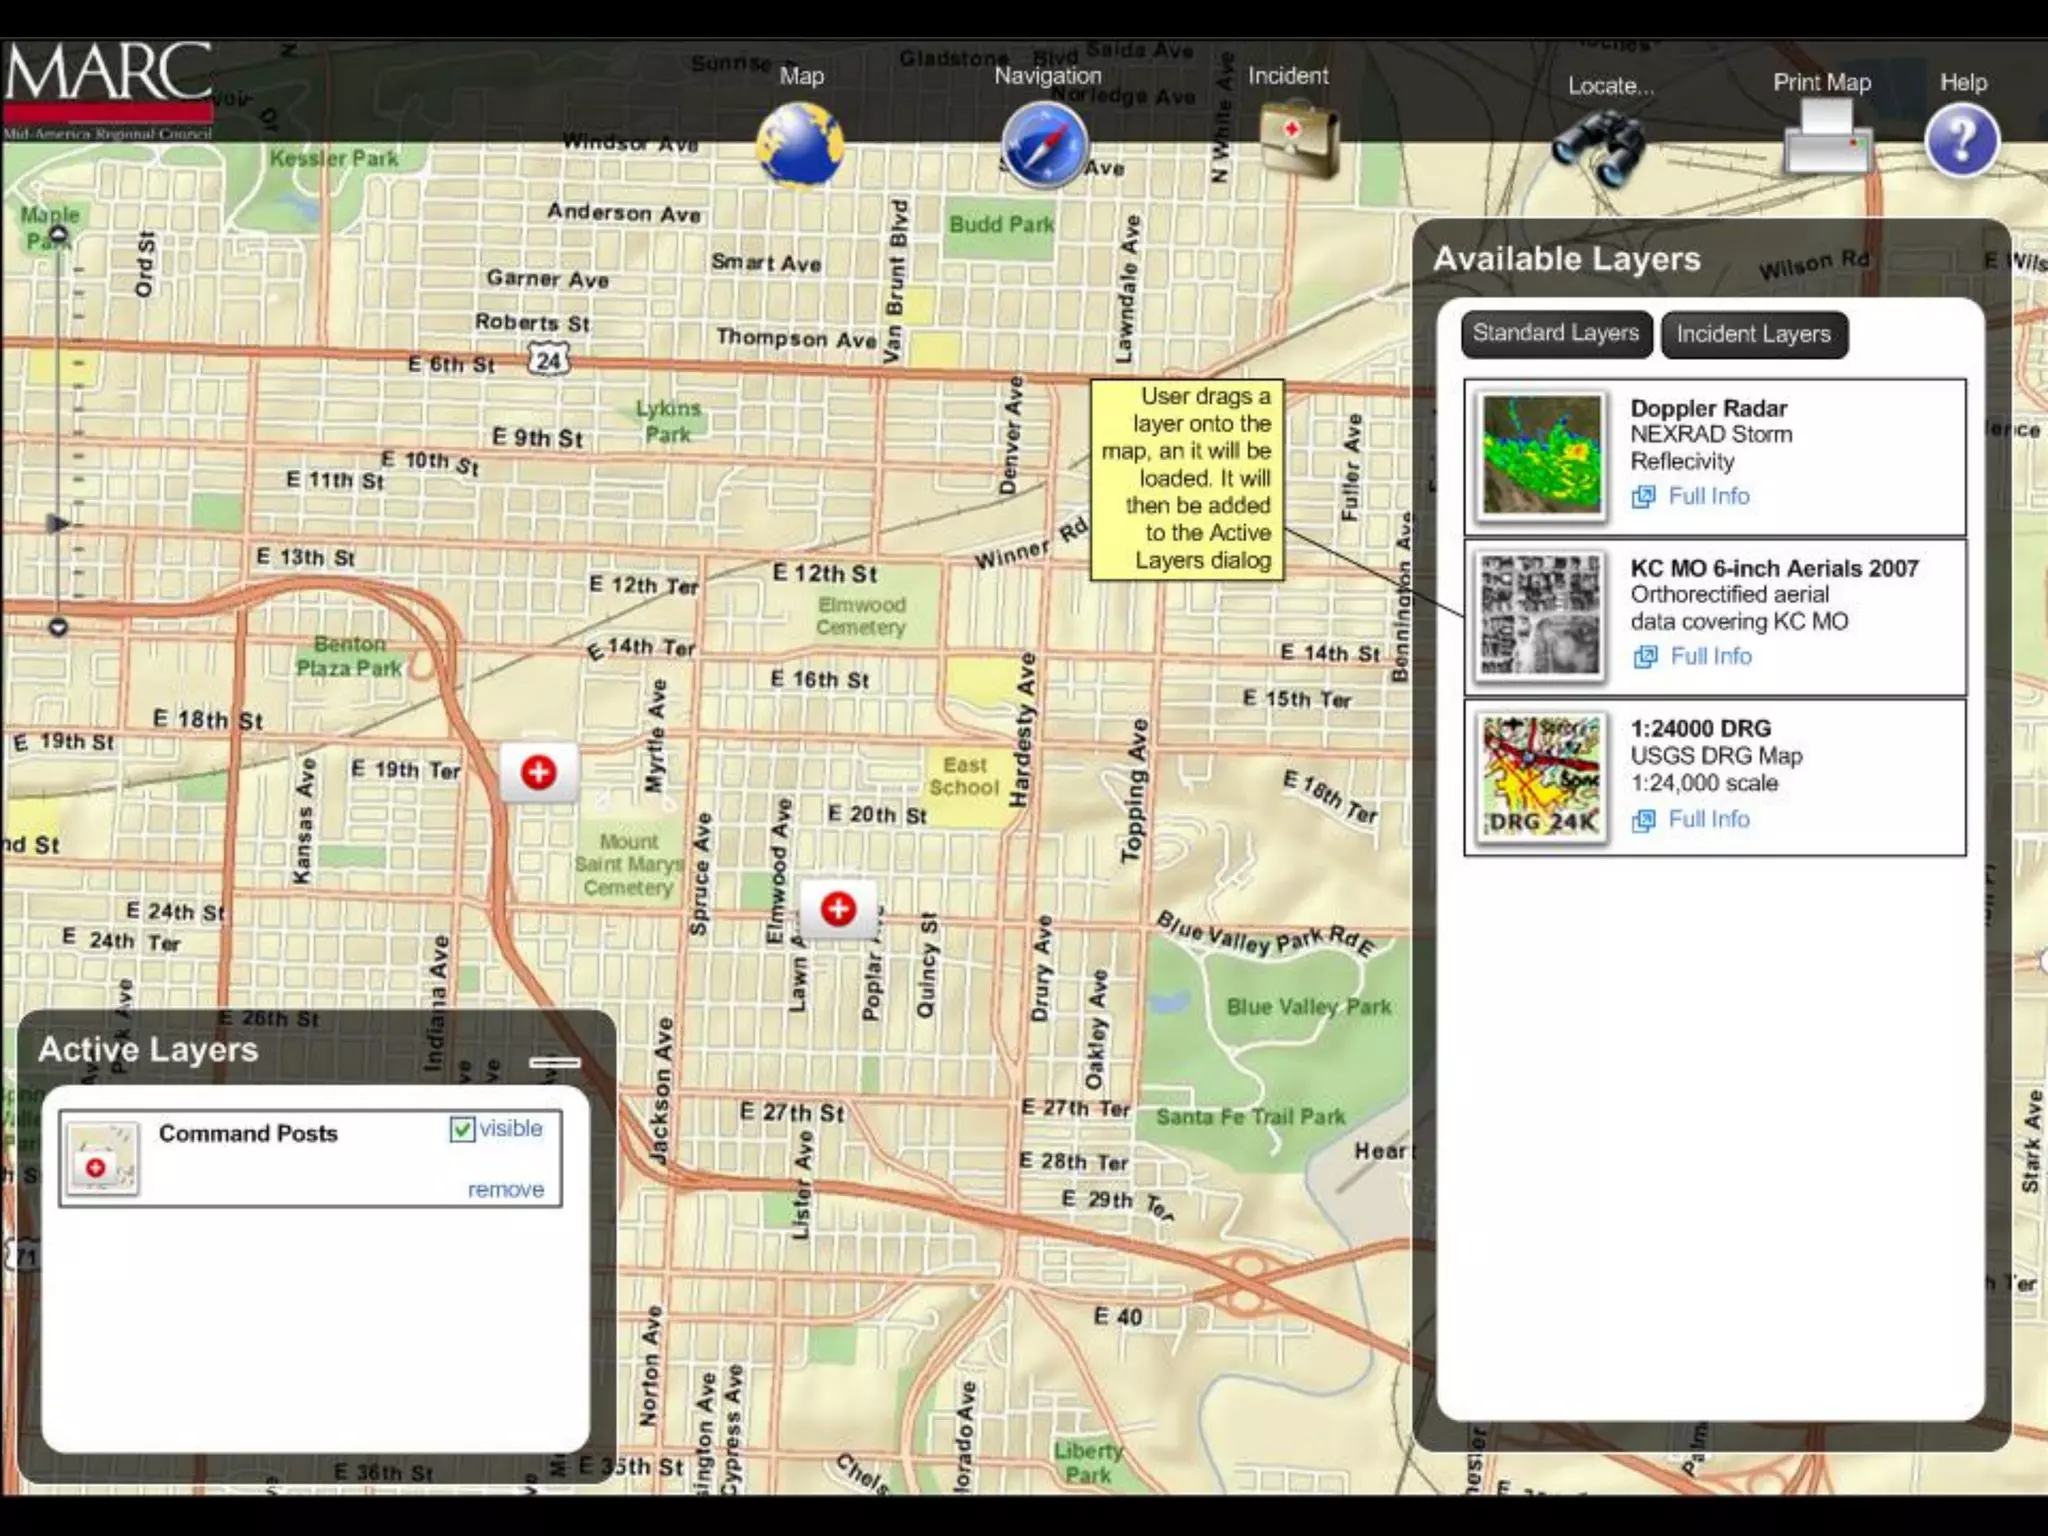
Task: Click the Doppler Radar layer title
Action: (x=1708, y=408)
